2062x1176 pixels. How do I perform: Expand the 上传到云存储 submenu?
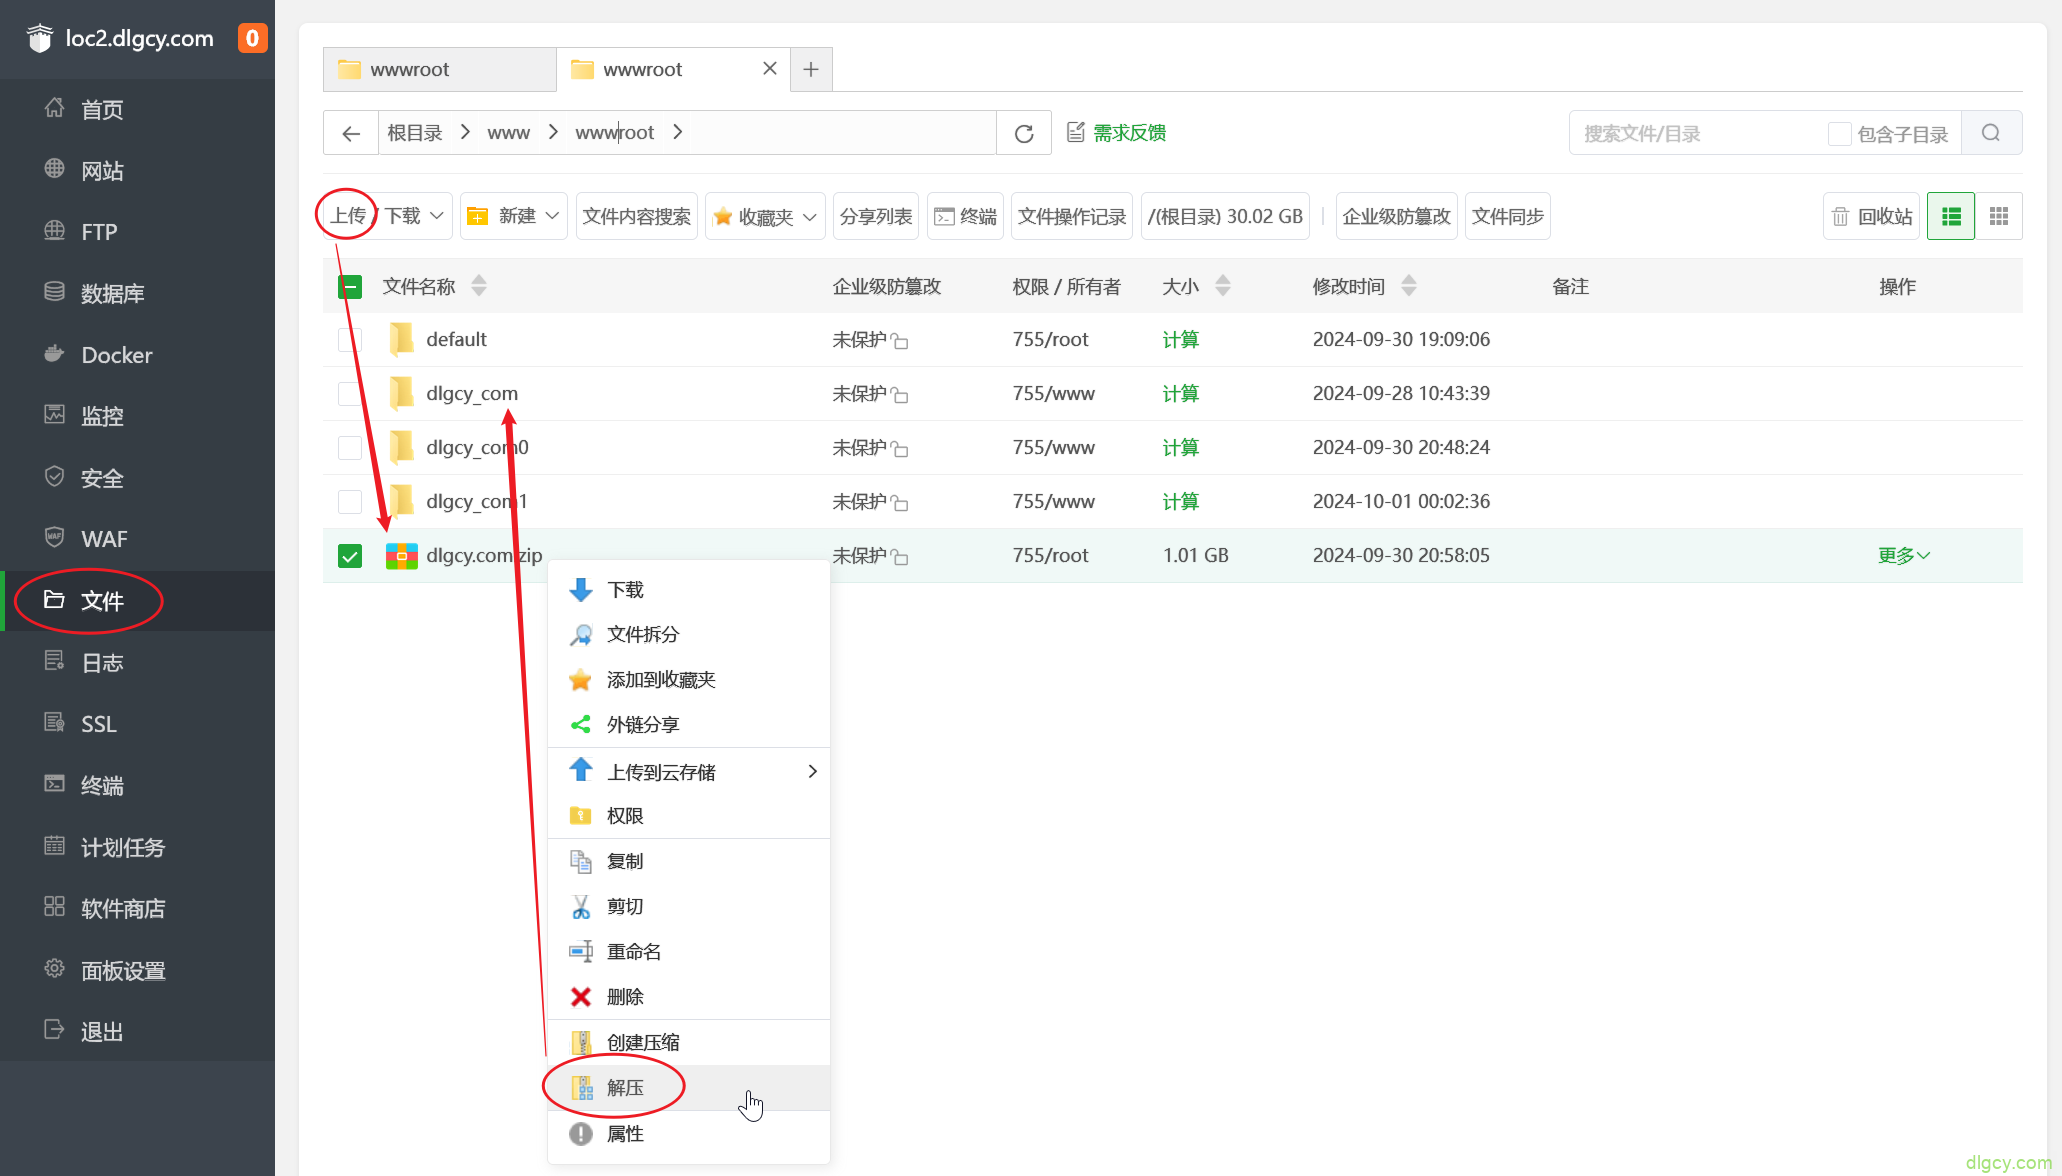click(x=689, y=771)
